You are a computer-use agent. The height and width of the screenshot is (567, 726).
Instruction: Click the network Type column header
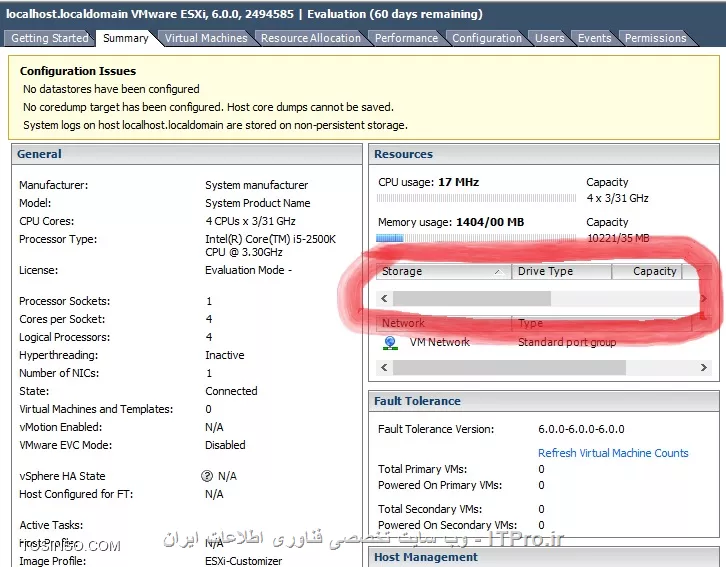tap(601, 323)
